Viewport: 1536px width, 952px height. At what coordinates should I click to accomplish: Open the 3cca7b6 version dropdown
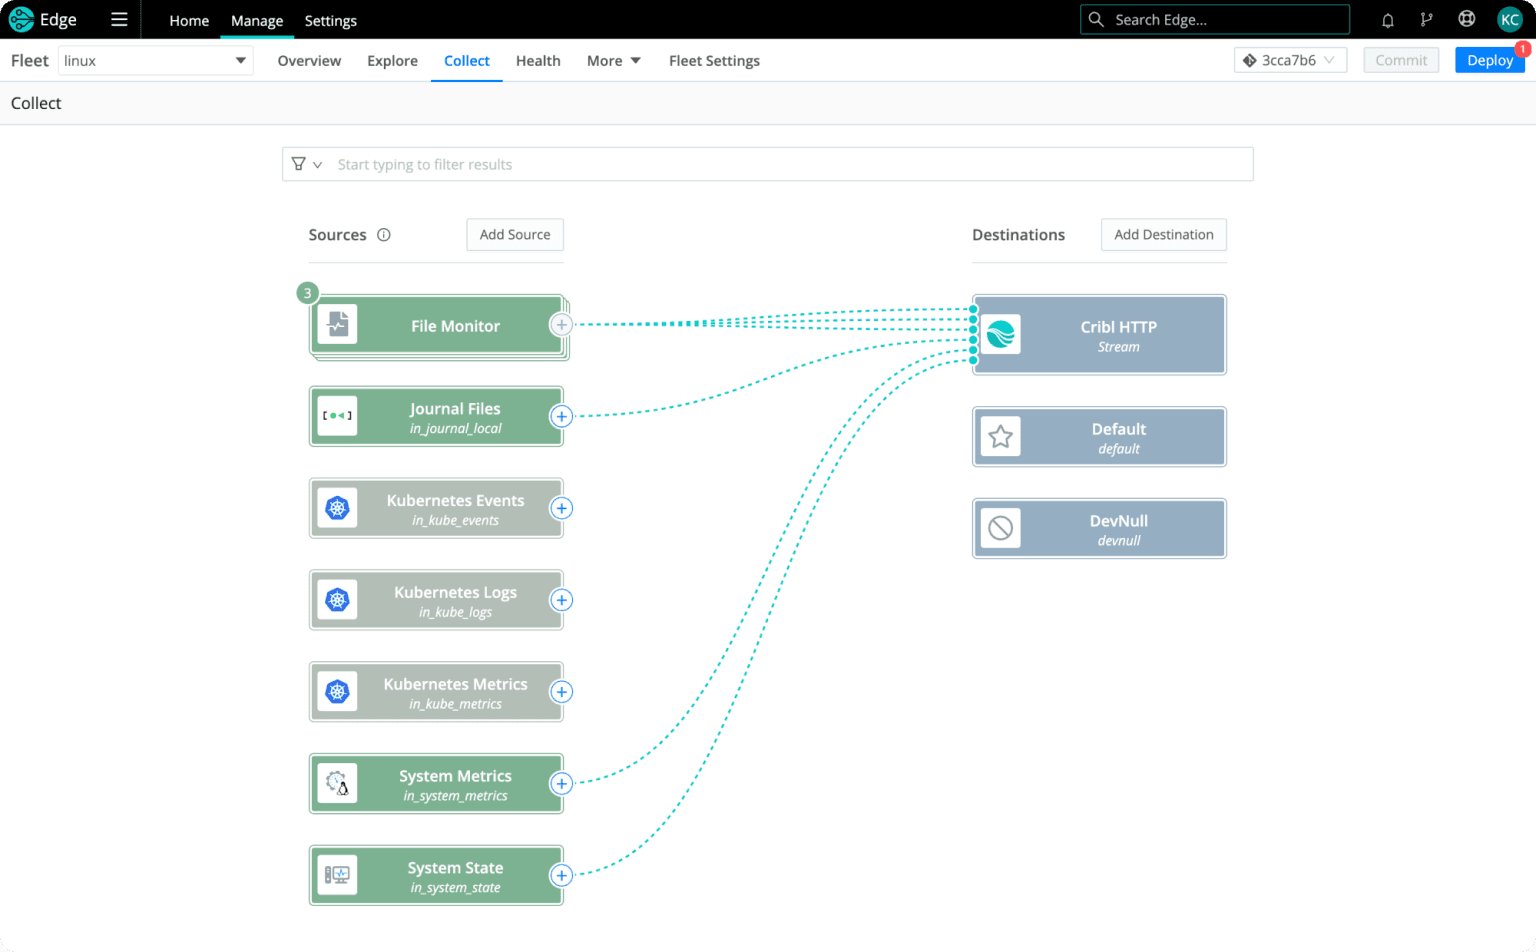click(x=1290, y=61)
